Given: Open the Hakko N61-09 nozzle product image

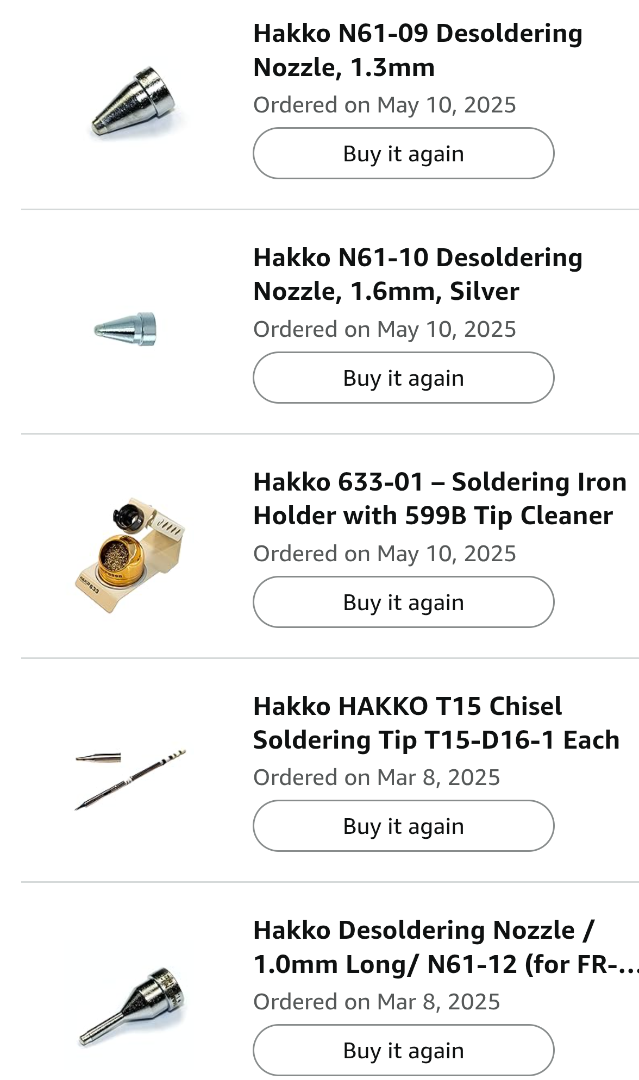Looking at the screenshot, I should pyautogui.click(x=139, y=101).
